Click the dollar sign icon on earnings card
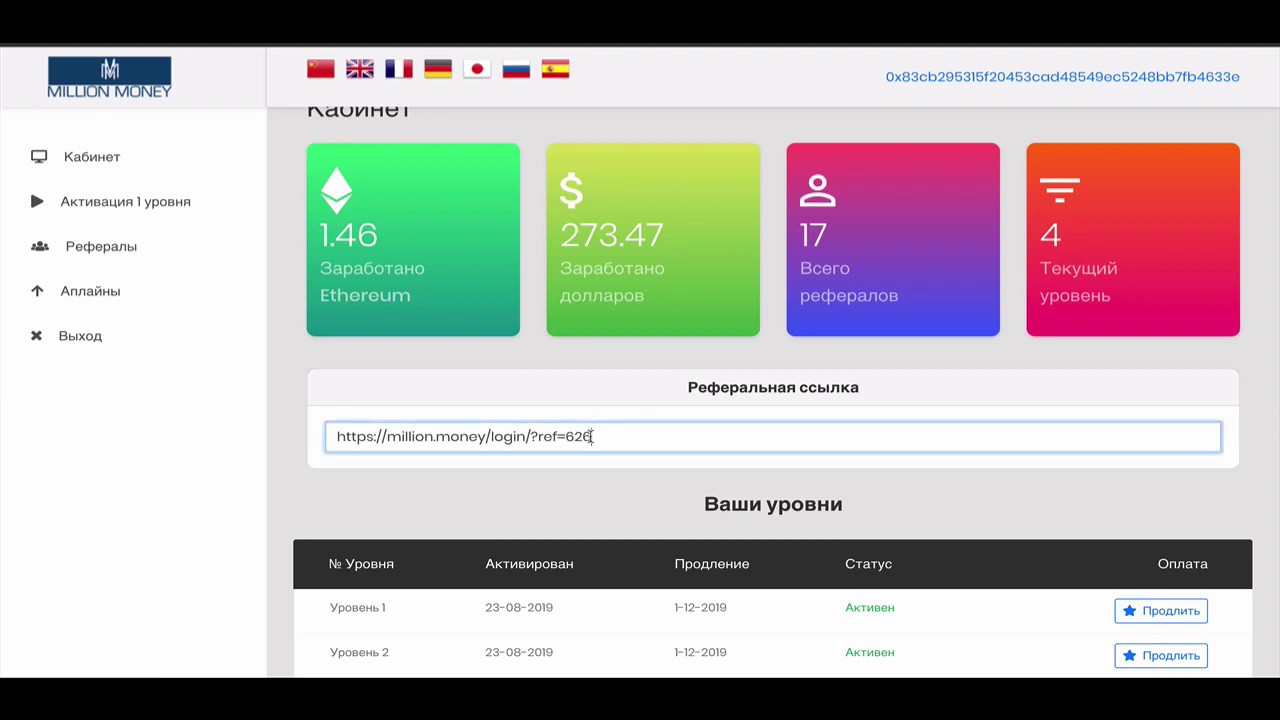The height and width of the screenshot is (720, 1280). pyautogui.click(x=571, y=190)
